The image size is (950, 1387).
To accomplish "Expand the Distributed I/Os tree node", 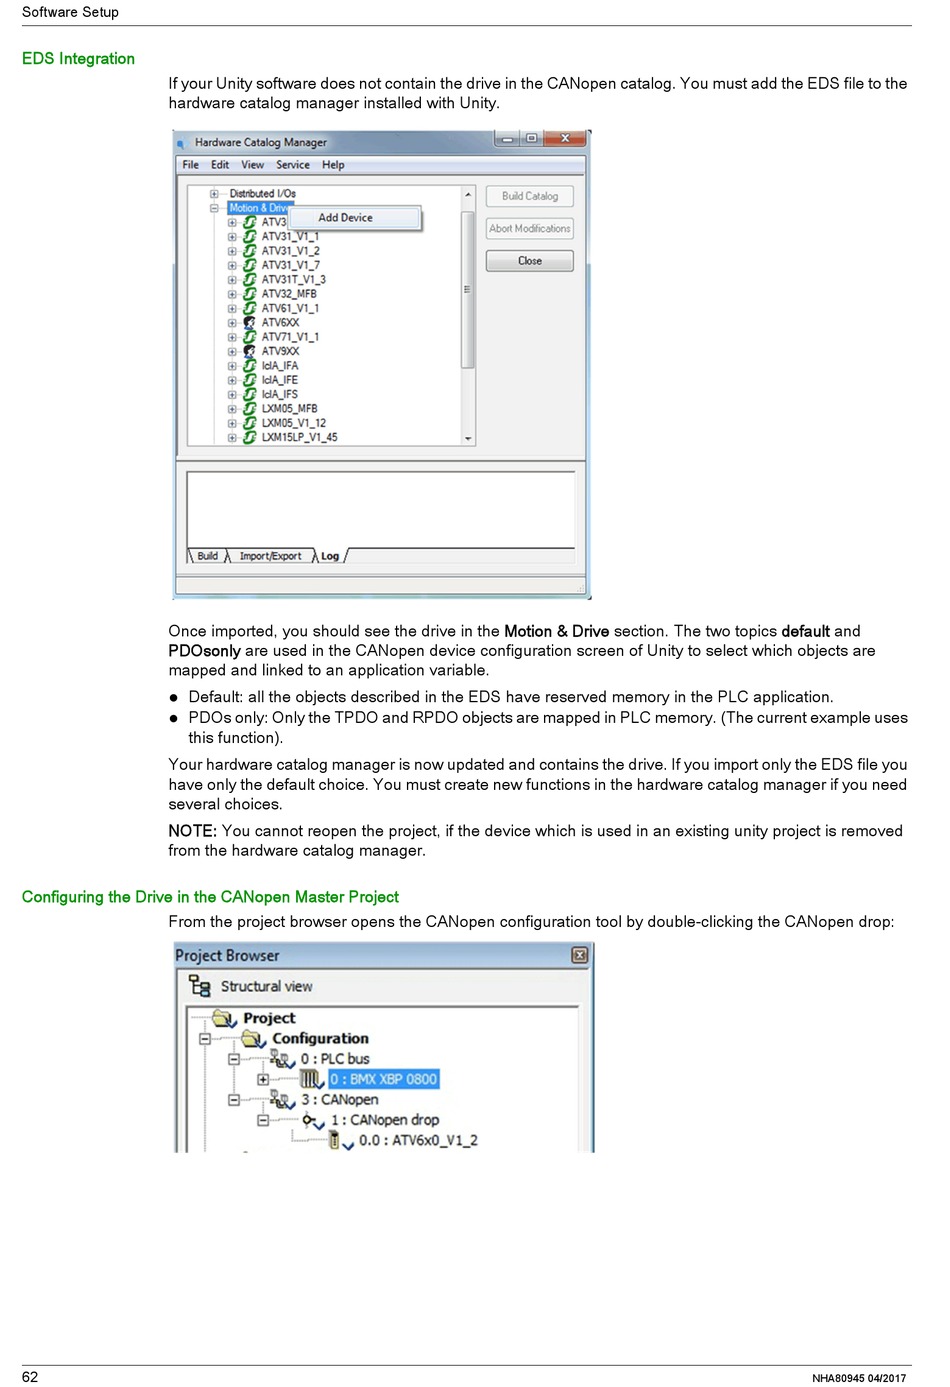I will tap(214, 194).
